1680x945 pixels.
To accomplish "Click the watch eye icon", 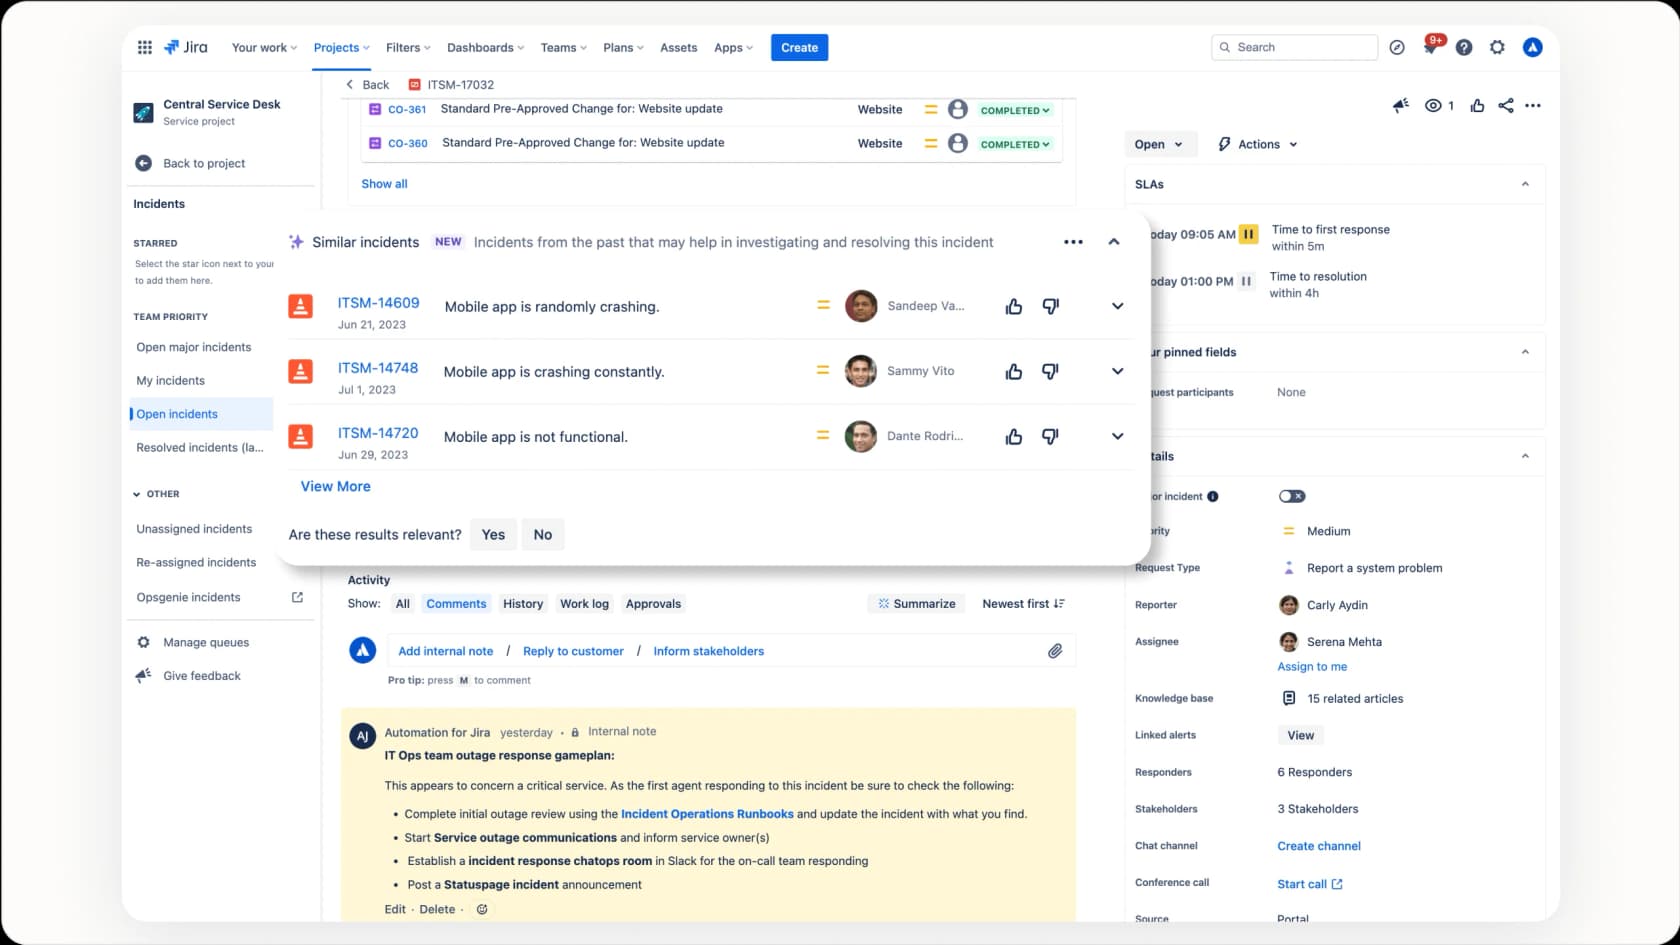I will click(x=1433, y=105).
